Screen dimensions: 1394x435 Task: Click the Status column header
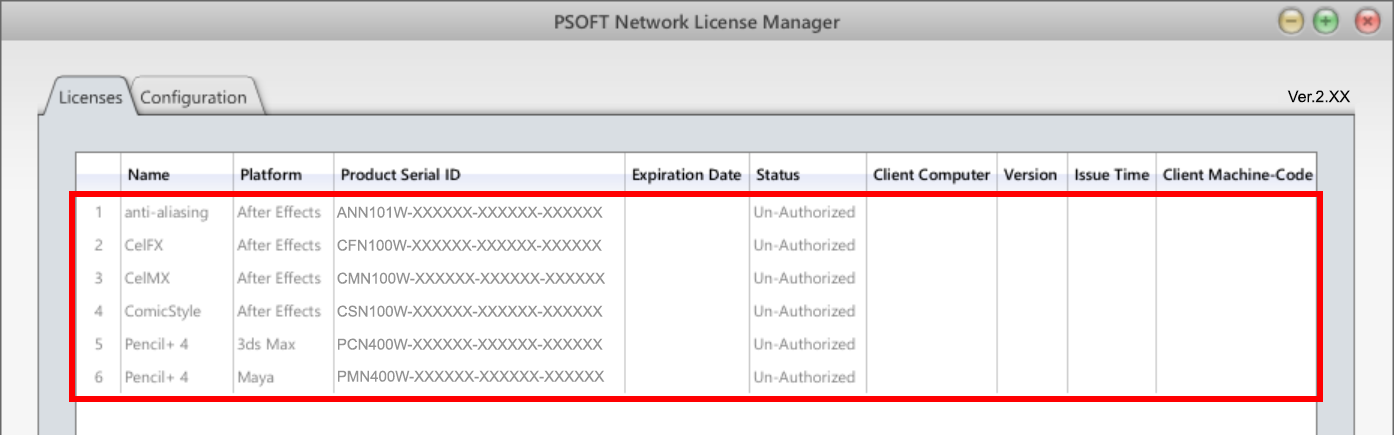pyautogui.click(x=777, y=175)
